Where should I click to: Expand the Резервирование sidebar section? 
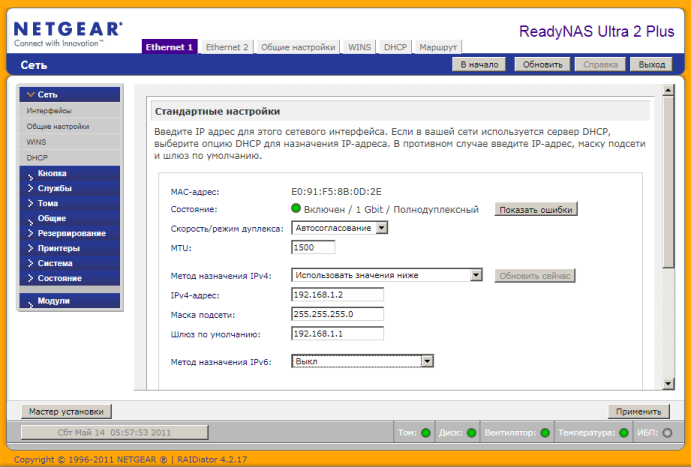70,234
